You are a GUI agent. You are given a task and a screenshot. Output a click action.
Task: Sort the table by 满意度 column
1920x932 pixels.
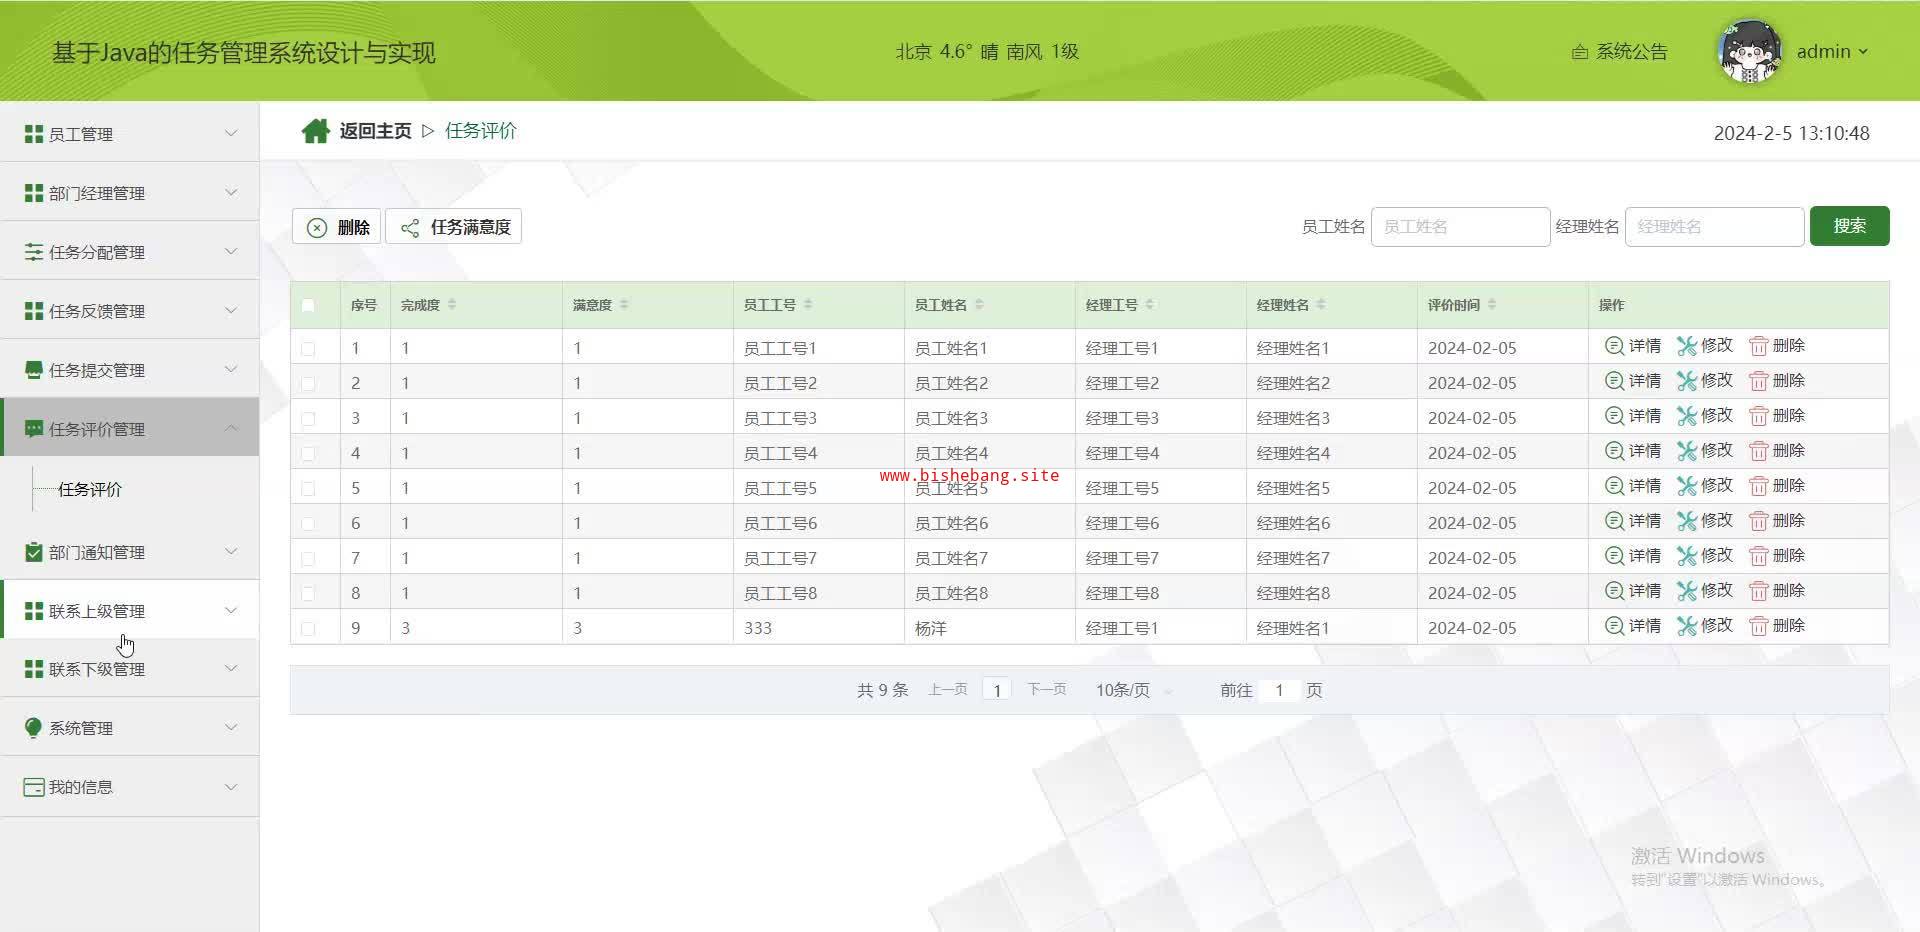tap(624, 304)
